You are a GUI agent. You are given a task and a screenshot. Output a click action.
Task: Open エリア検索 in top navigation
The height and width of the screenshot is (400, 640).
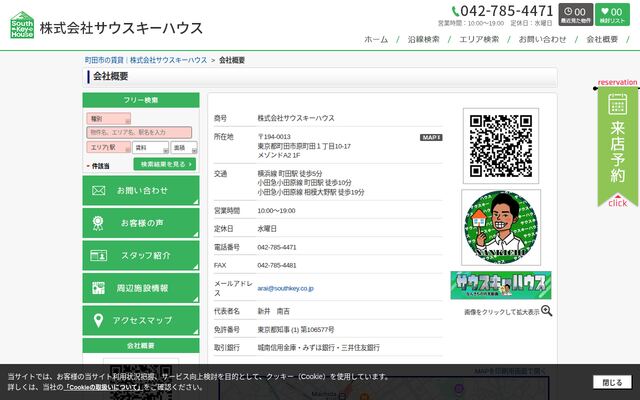[479, 39]
